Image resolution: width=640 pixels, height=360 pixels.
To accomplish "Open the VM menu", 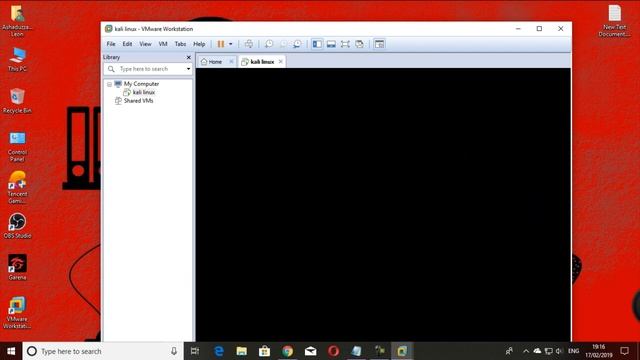I will click(163, 44).
